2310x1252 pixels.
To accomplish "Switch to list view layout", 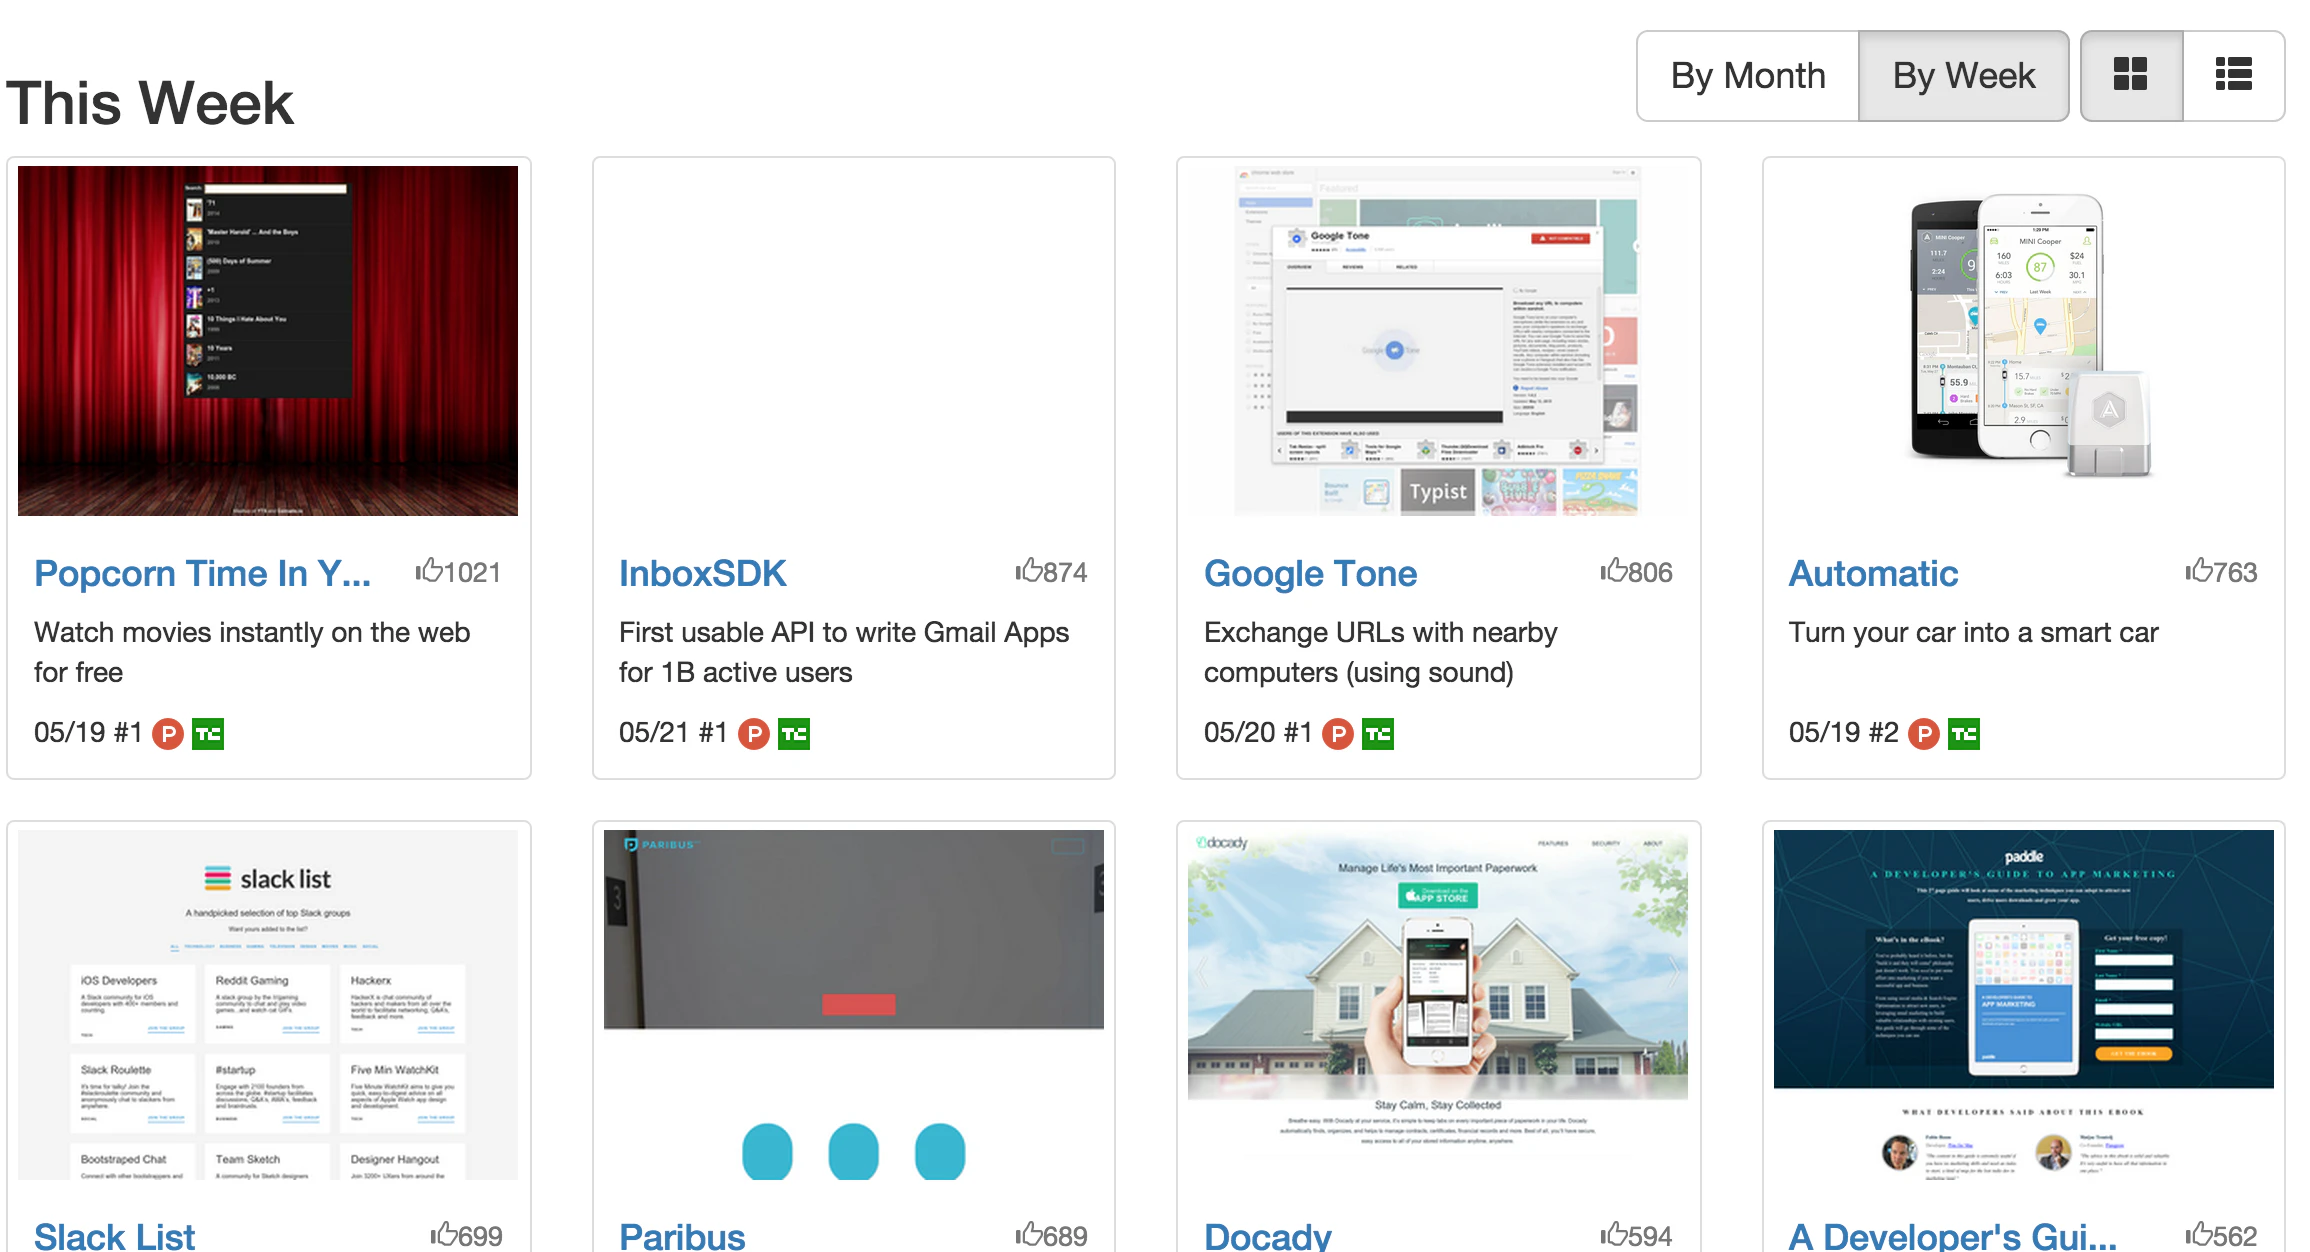I will point(2233,75).
